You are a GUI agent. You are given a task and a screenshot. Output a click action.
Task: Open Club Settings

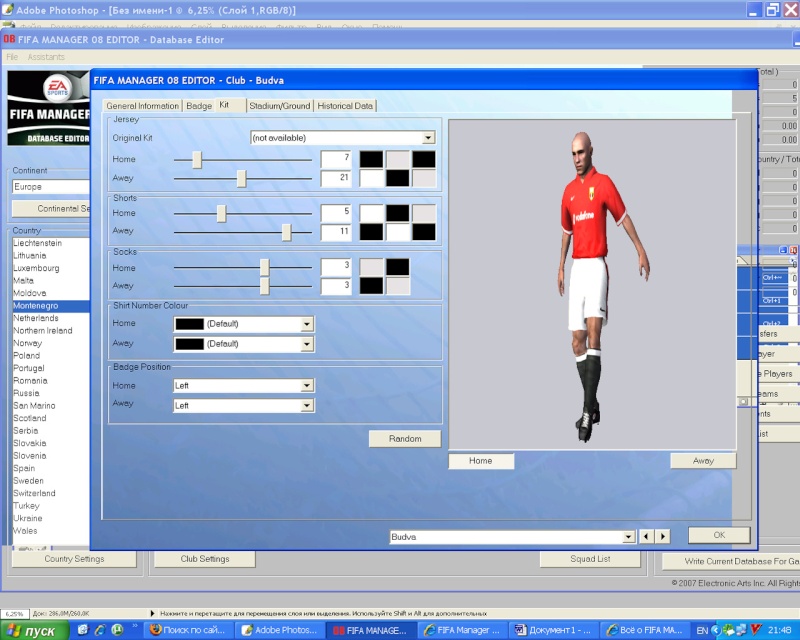[205, 559]
